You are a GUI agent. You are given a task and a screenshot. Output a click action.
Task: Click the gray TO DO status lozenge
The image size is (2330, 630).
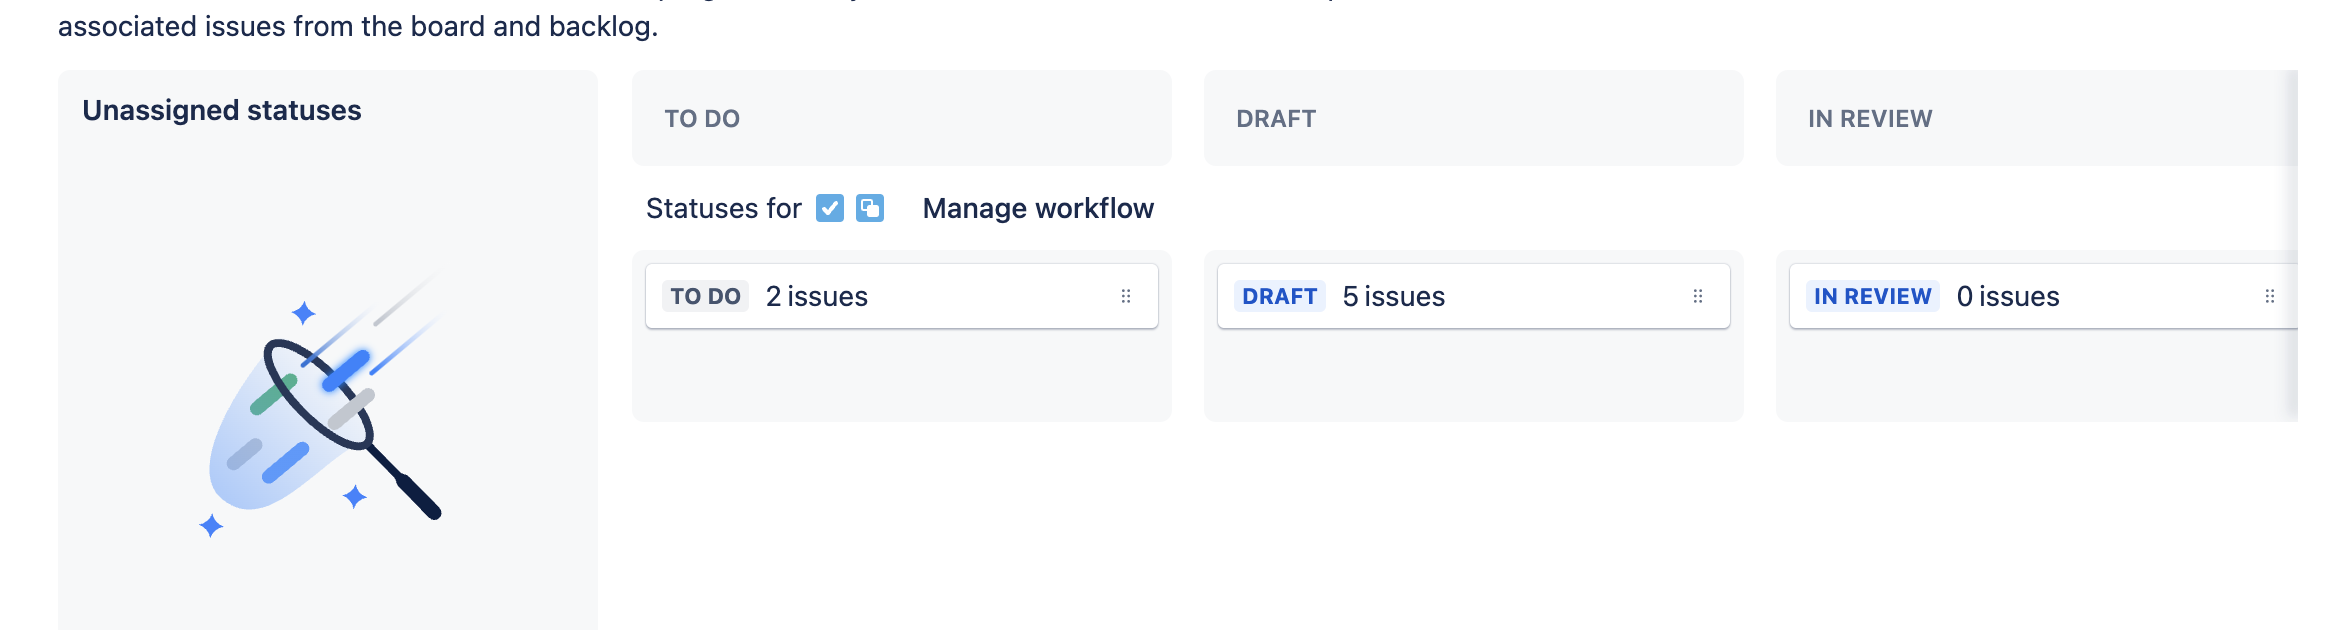[705, 296]
